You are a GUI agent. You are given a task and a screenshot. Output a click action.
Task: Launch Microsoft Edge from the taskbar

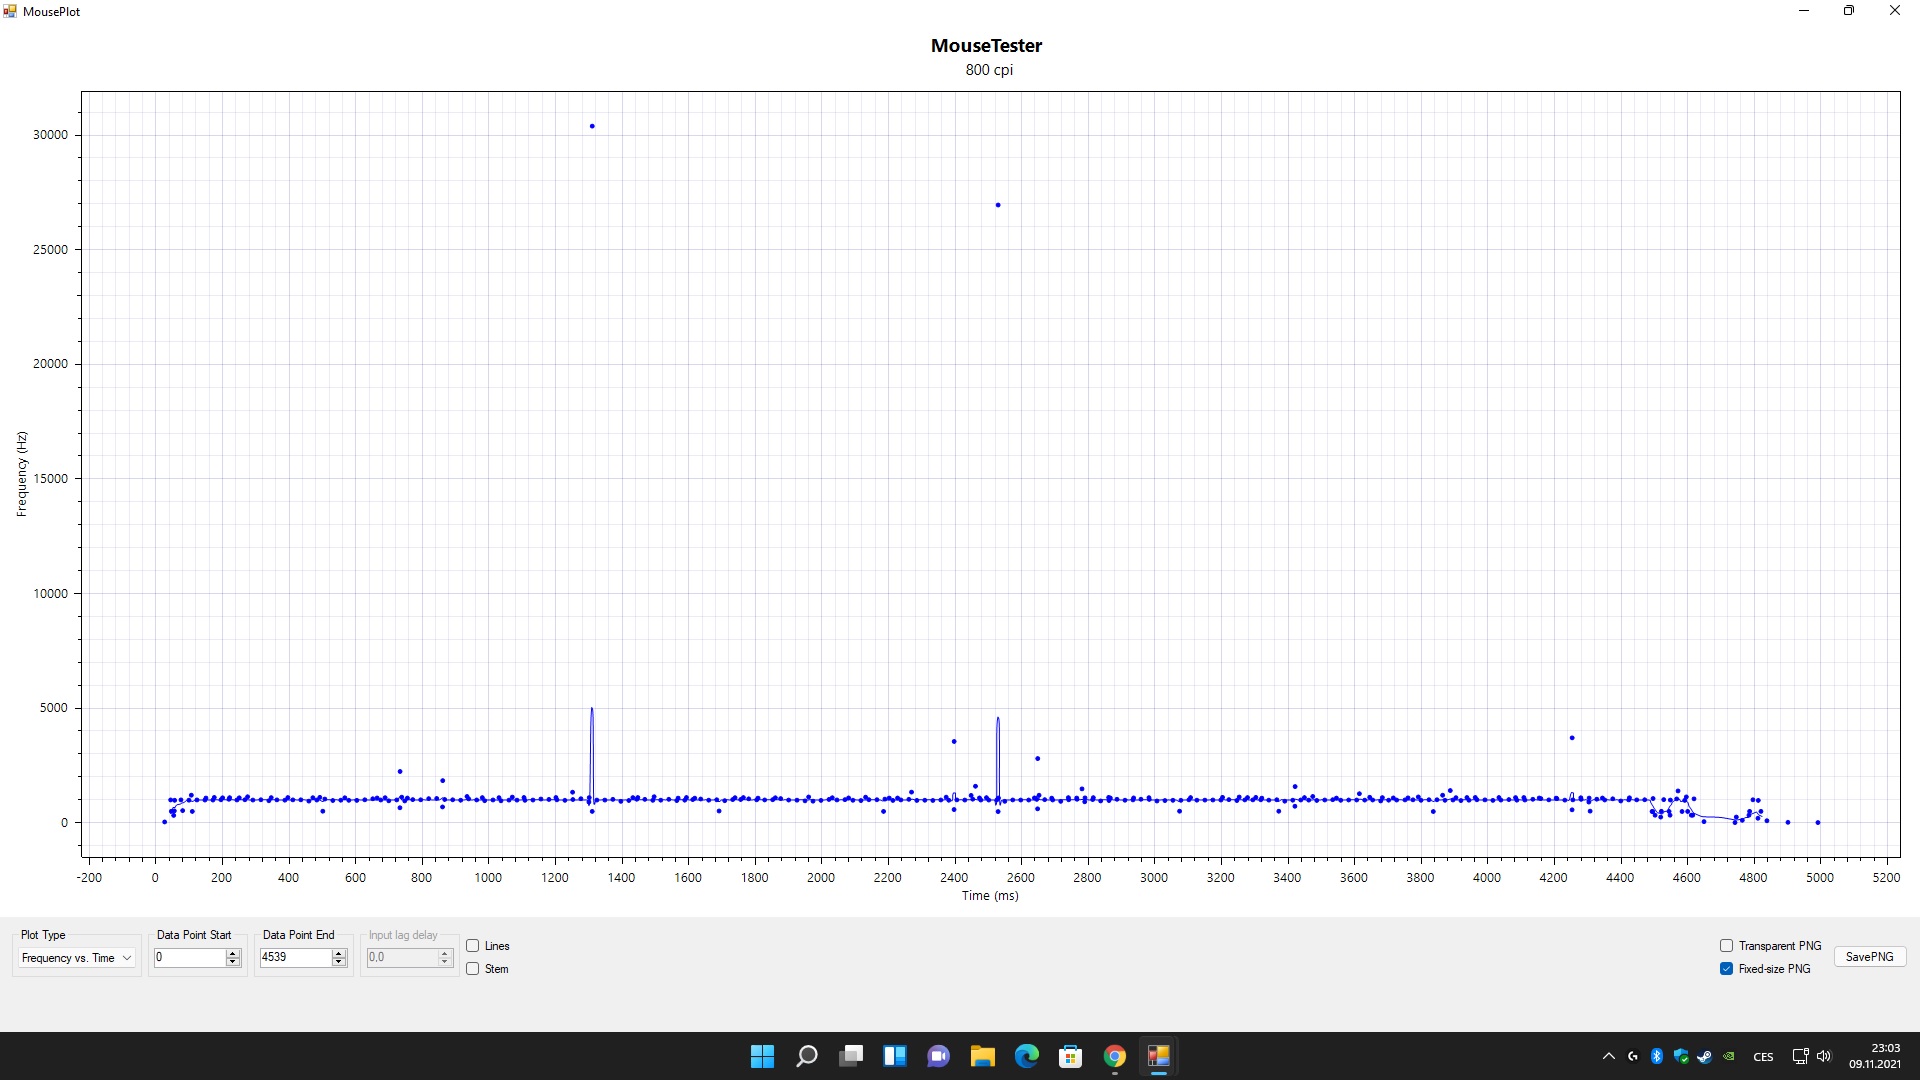tap(1027, 1056)
